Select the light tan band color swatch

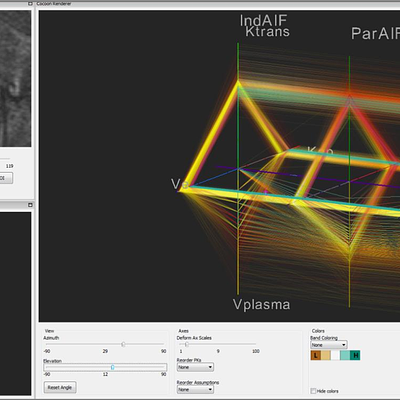(x=326, y=355)
